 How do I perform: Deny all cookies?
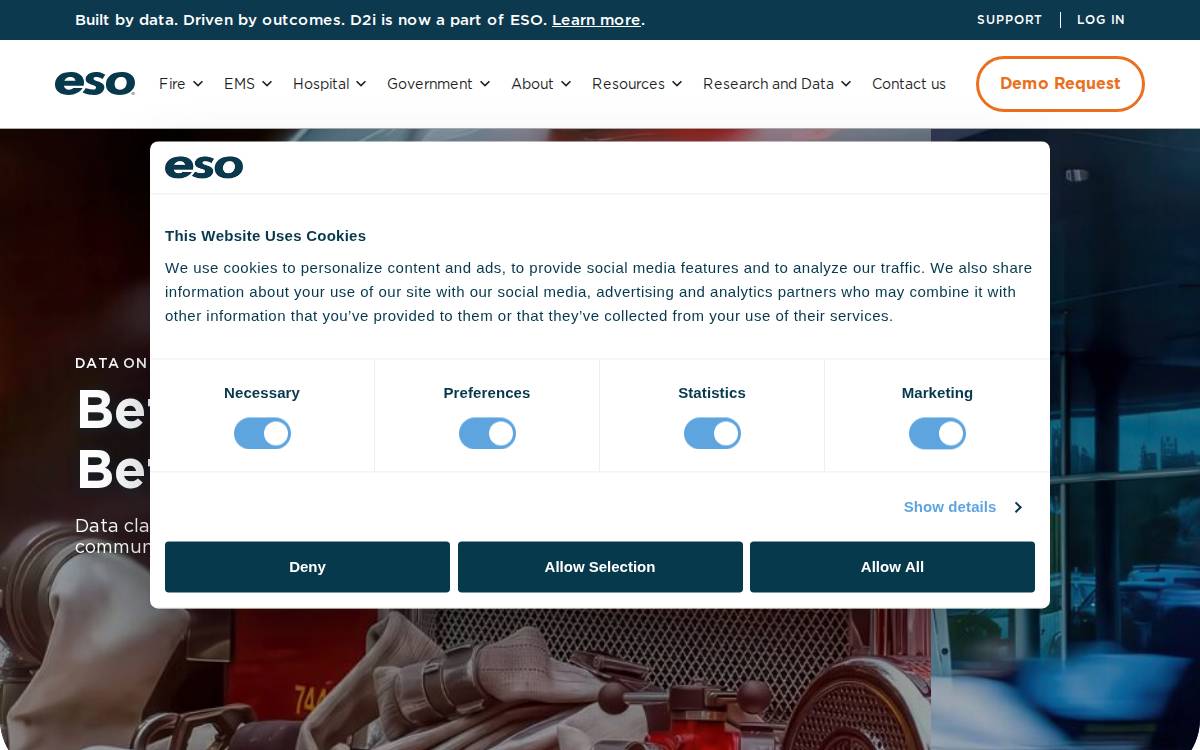coord(307,567)
